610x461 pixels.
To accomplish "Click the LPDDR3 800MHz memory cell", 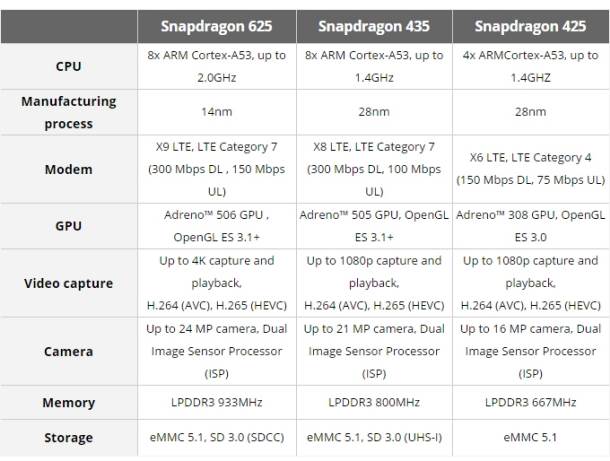I will 374,402.
